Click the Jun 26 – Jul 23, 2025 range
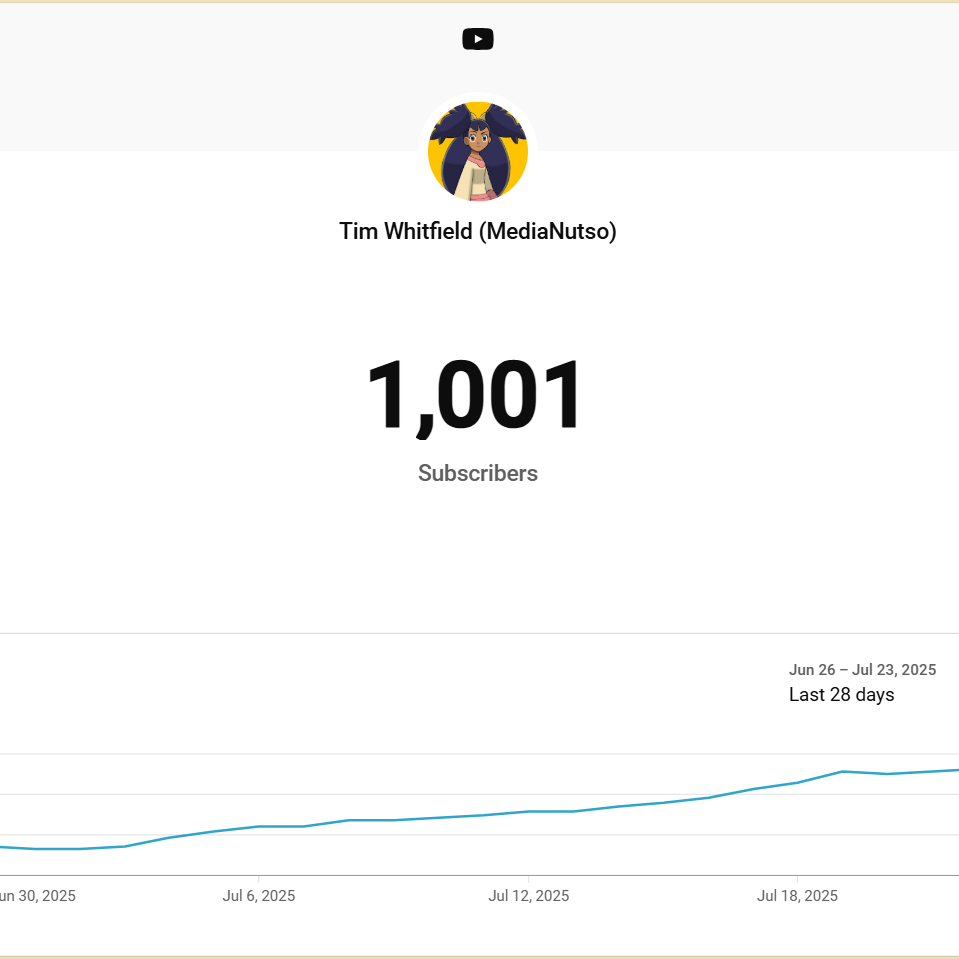 pyautogui.click(x=862, y=670)
